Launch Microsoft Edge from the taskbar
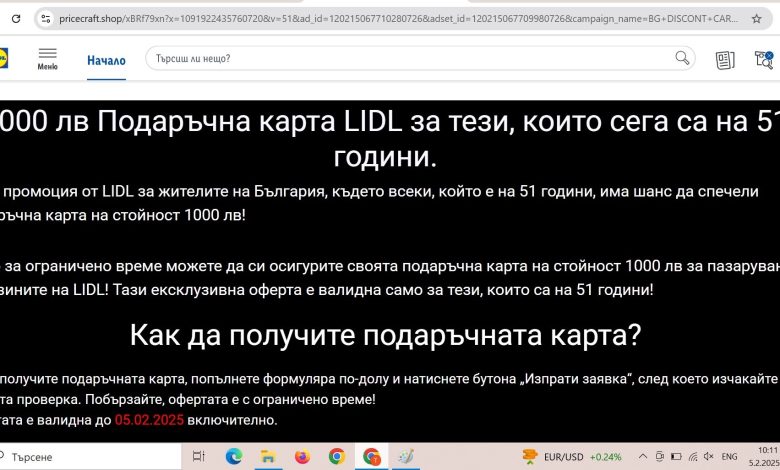 (x=234, y=456)
